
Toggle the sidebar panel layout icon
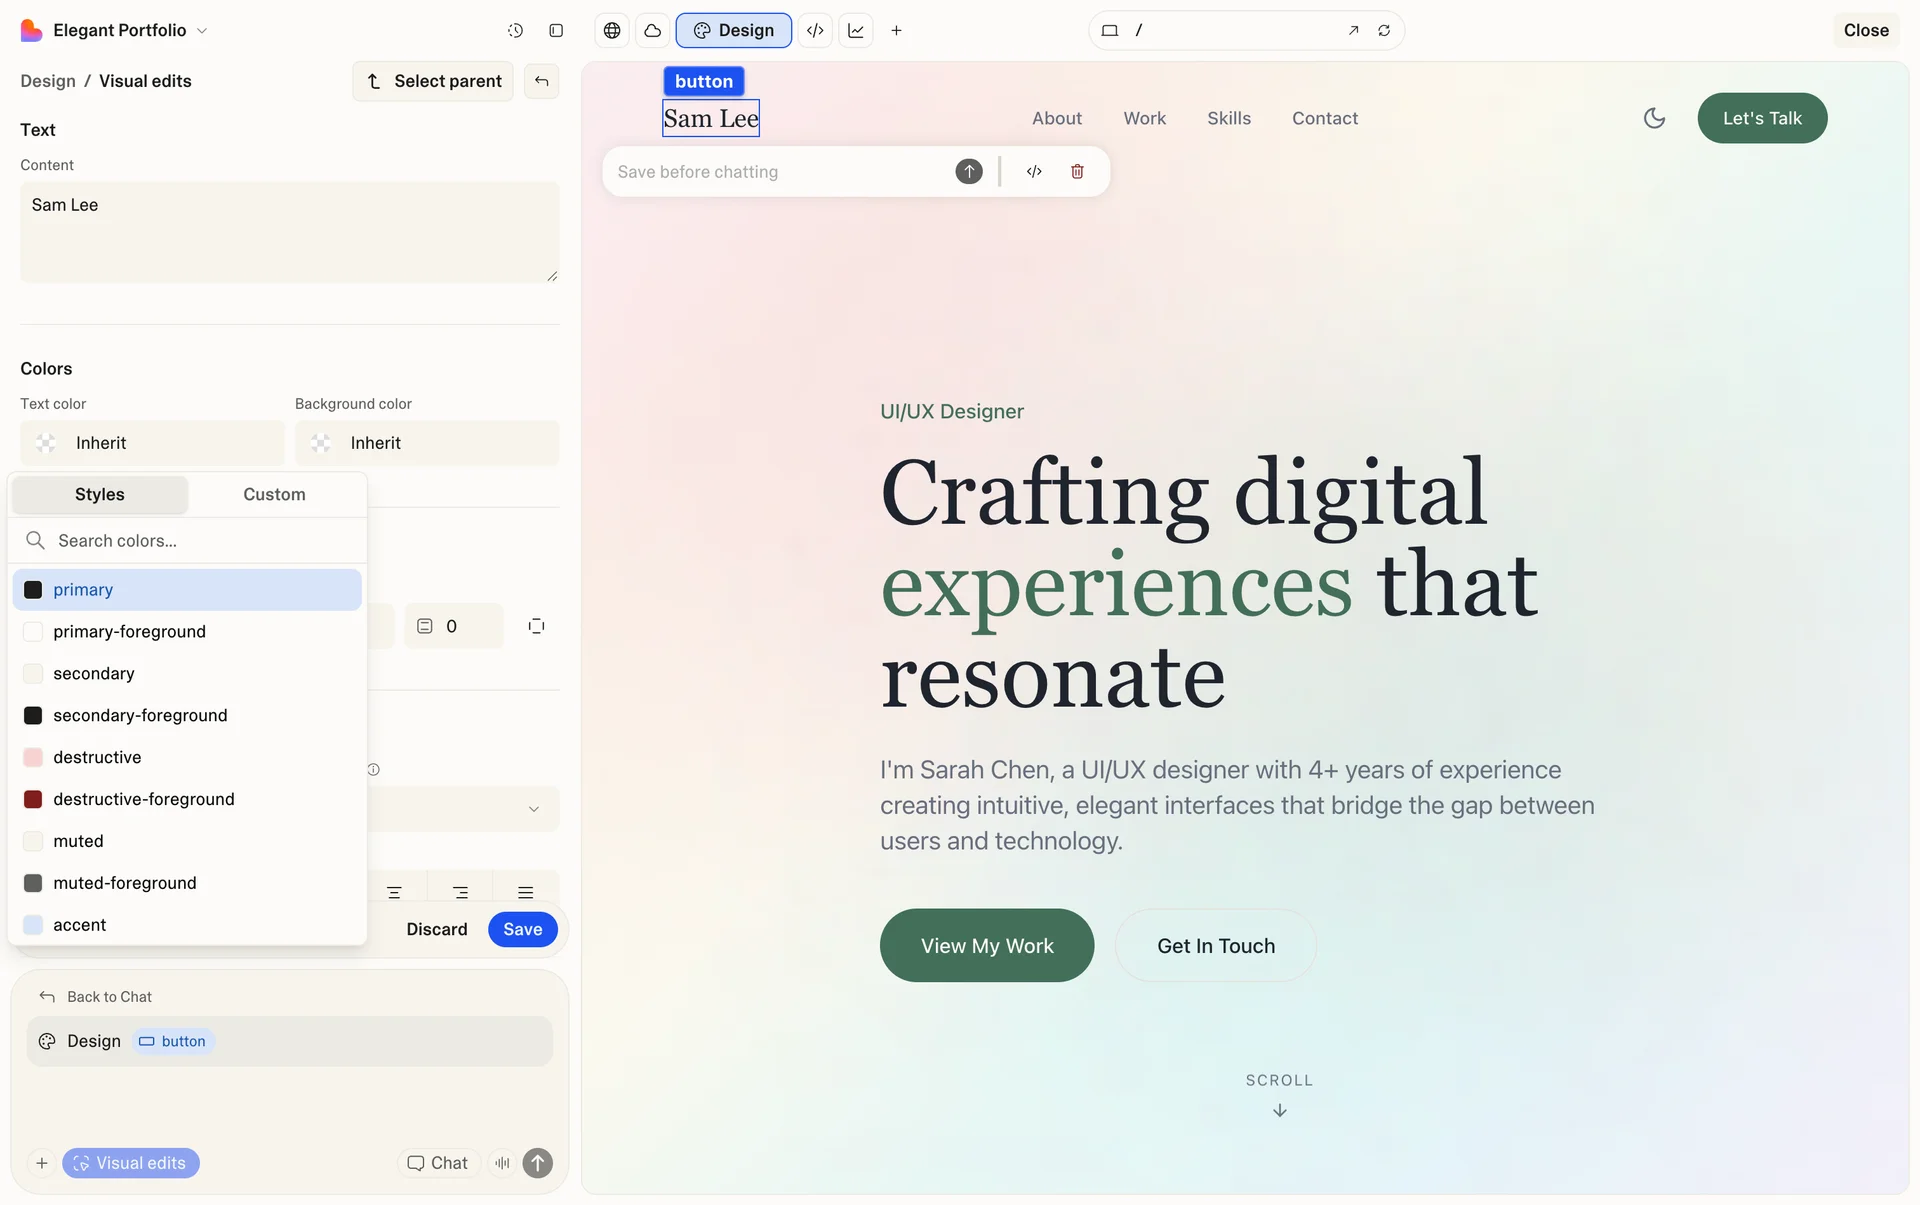pyautogui.click(x=556, y=30)
